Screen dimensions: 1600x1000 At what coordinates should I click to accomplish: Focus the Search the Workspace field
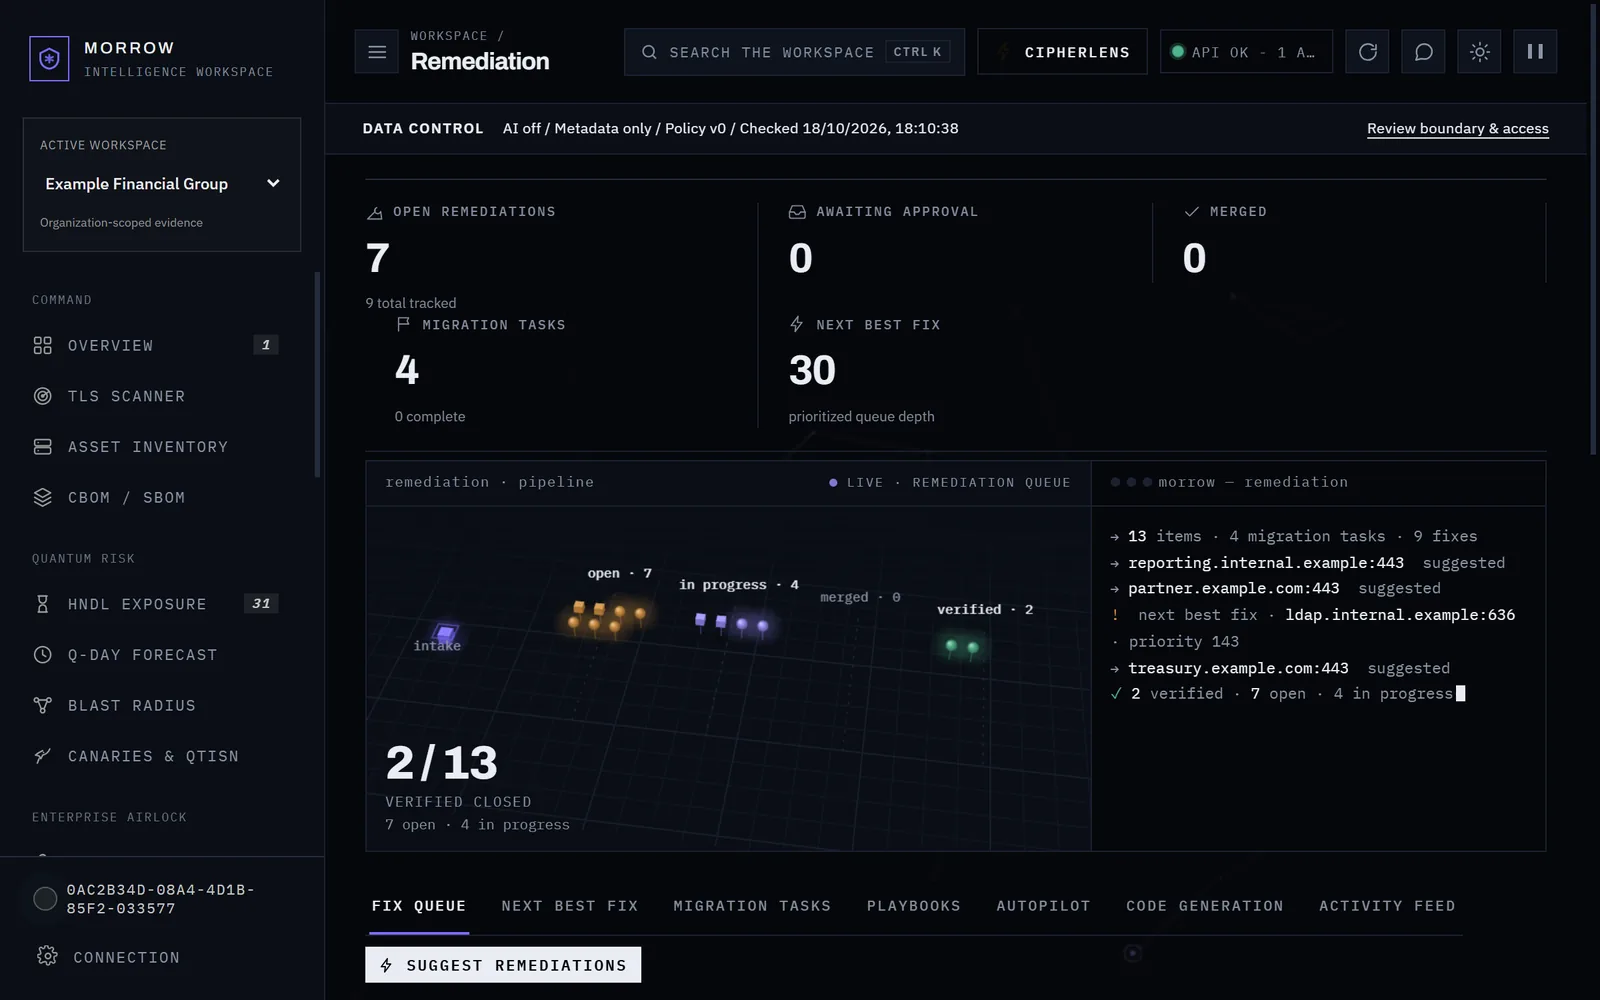pyautogui.click(x=794, y=52)
